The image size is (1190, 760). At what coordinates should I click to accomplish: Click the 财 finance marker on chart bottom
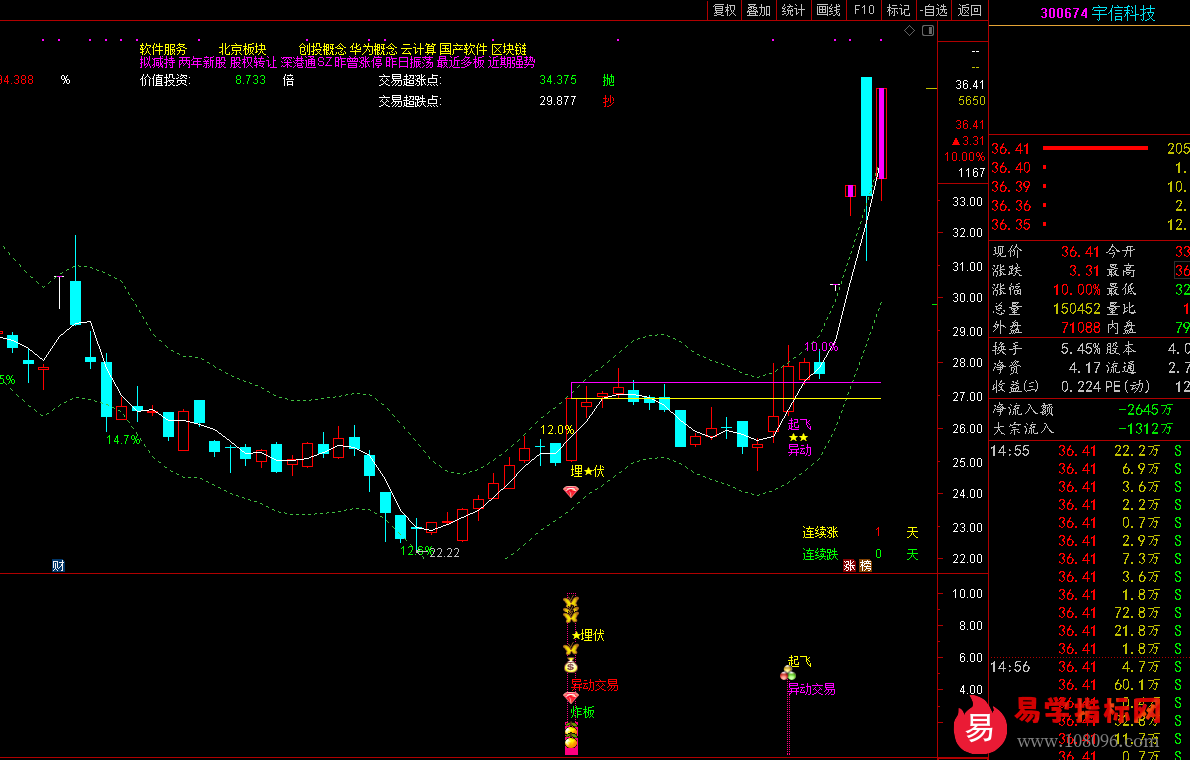coord(58,566)
